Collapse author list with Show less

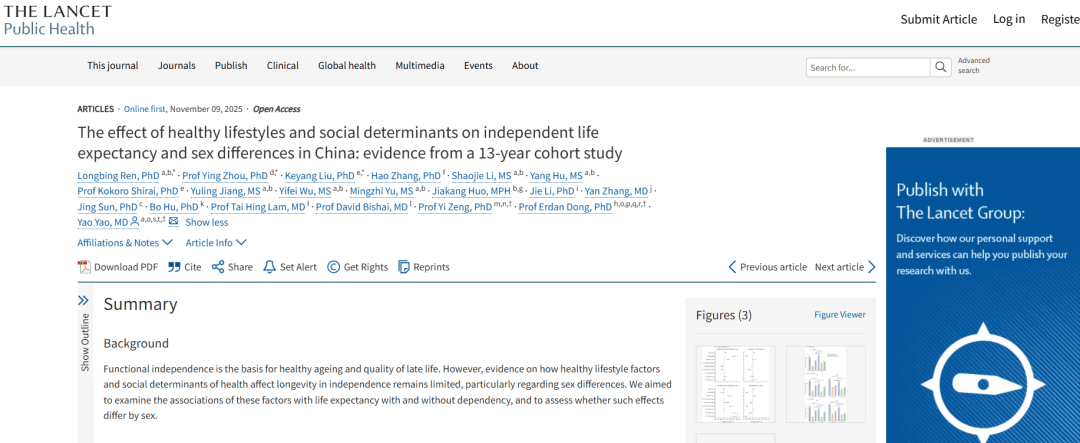[206, 222]
